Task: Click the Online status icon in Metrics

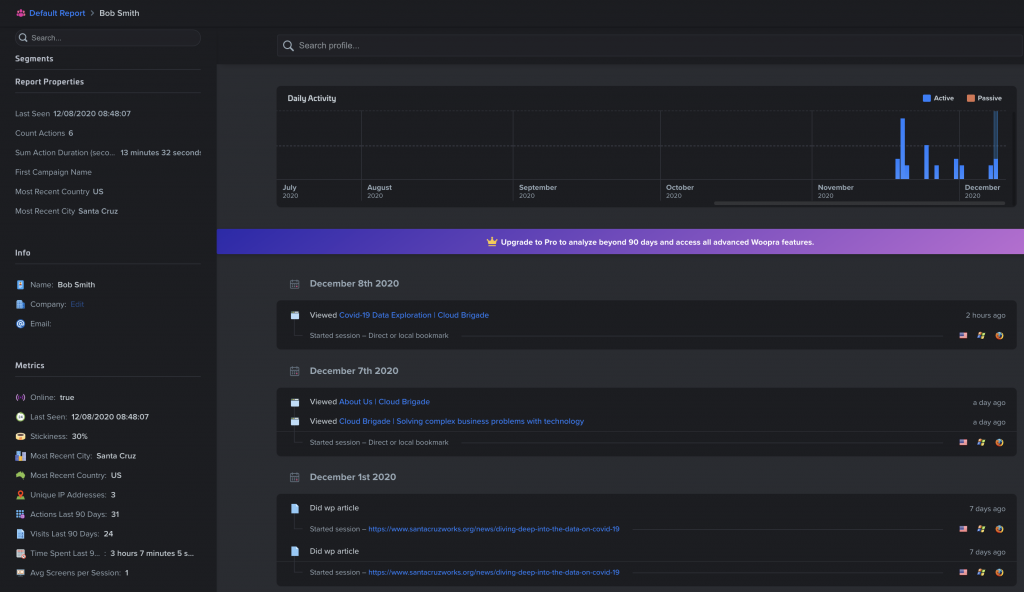Action: 20,397
